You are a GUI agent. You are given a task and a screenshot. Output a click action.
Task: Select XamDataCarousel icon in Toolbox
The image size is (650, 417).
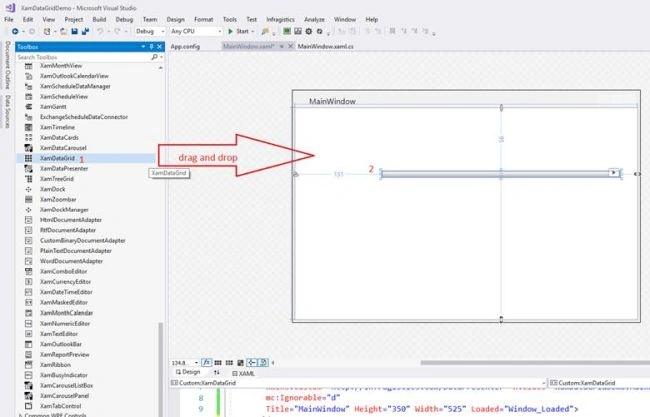pos(28,148)
